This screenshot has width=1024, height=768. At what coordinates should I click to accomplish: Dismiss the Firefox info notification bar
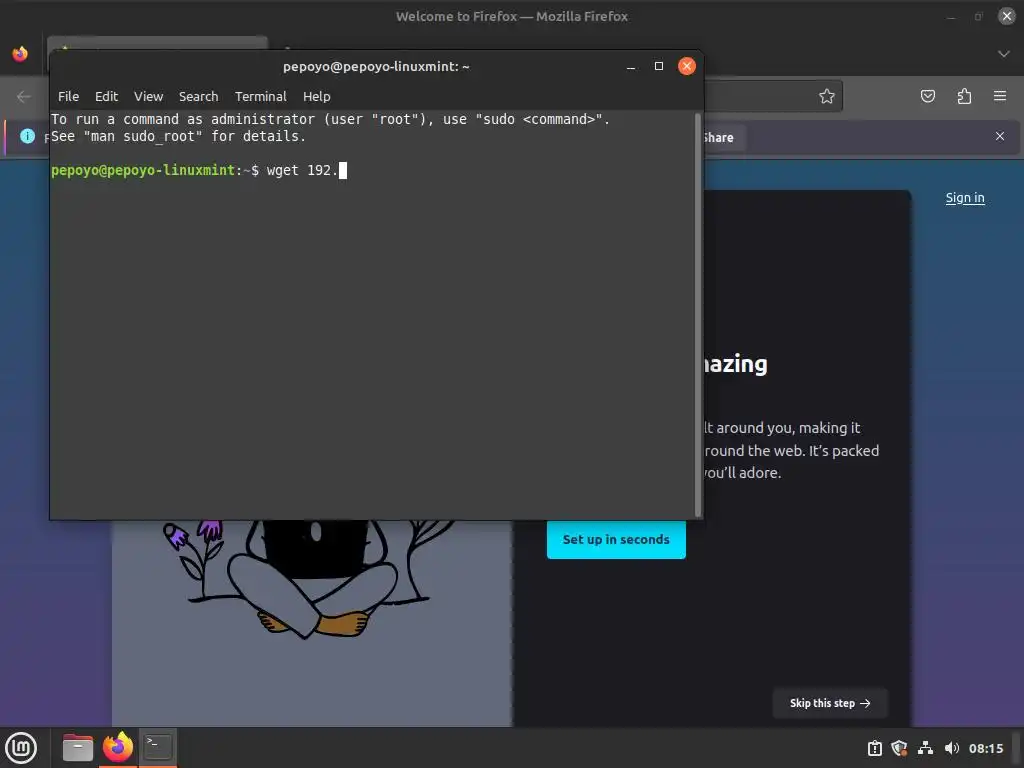(1000, 136)
